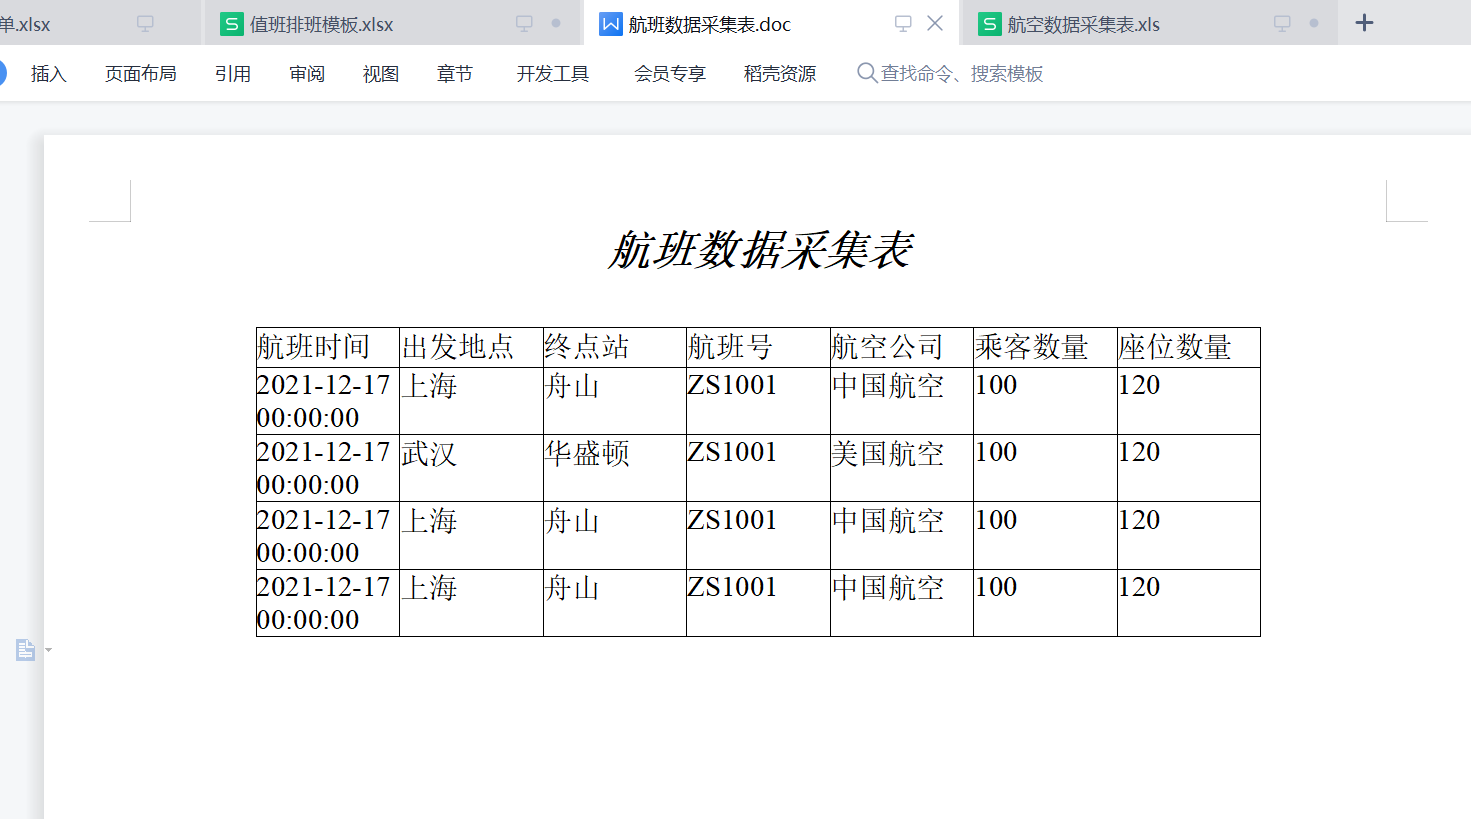Click the document navigation icon in left margin
Image resolution: width=1471 pixels, height=819 pixels.
(26, 650)
